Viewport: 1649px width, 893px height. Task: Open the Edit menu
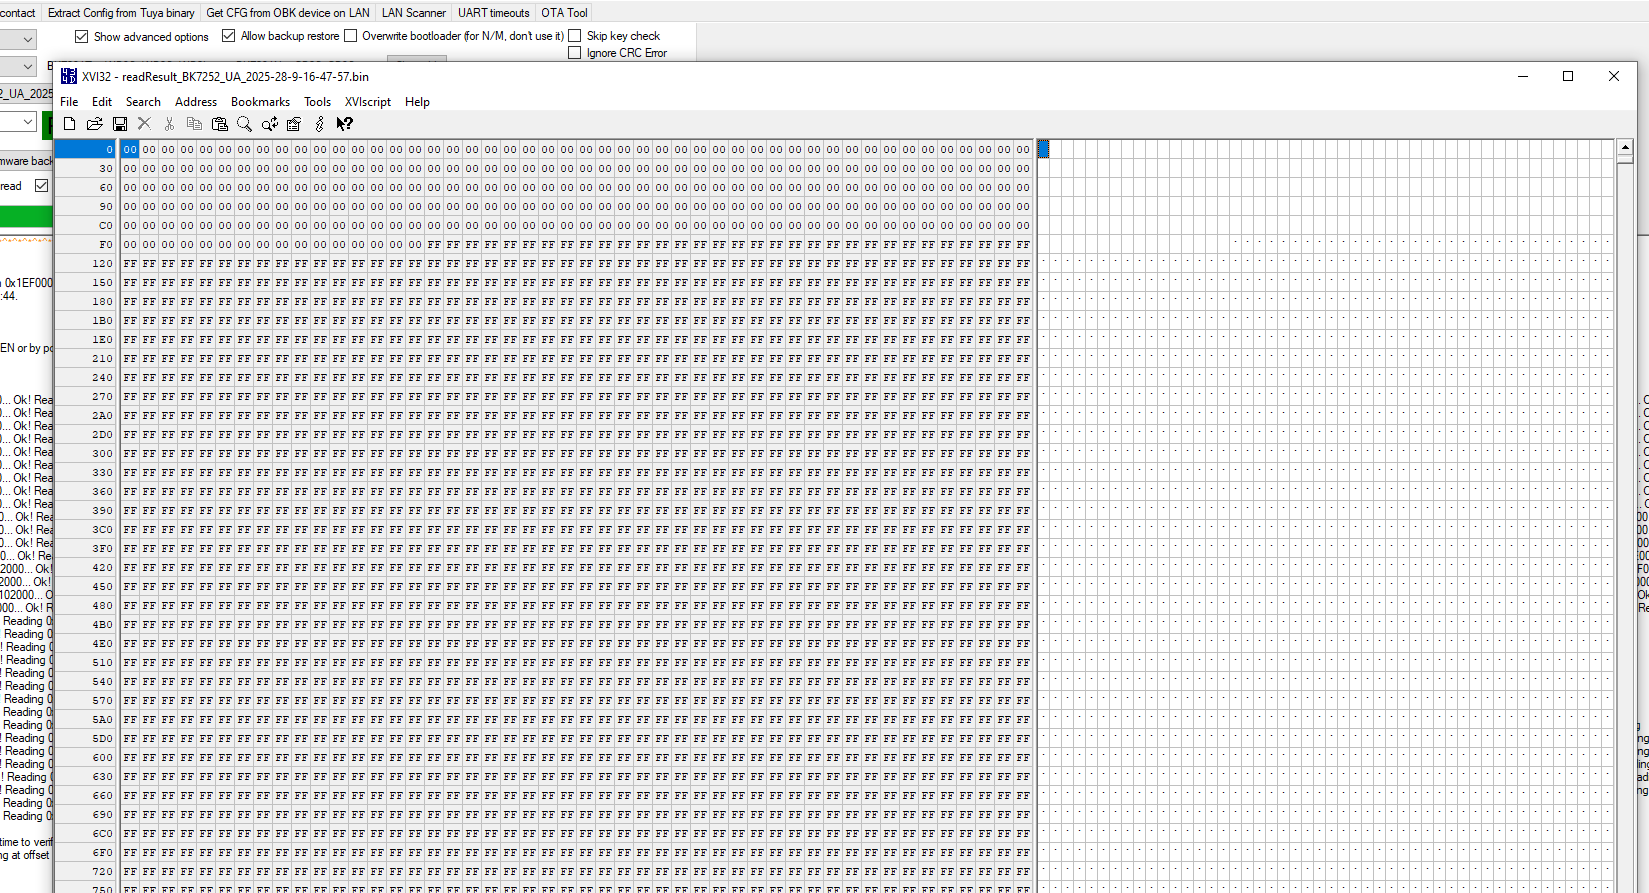[x=102, y=102]
